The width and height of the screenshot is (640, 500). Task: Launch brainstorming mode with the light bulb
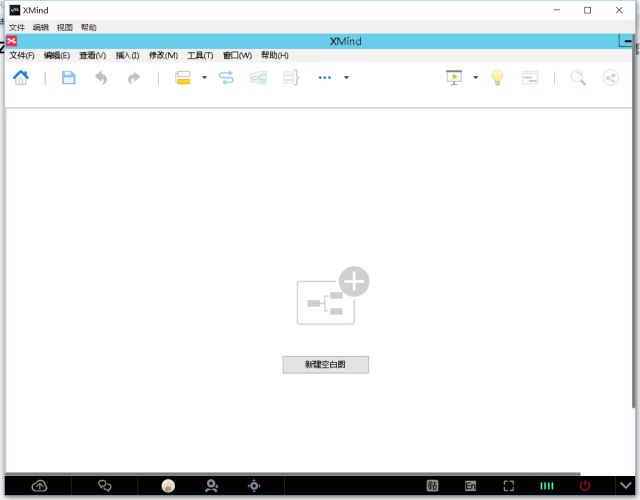497,78
